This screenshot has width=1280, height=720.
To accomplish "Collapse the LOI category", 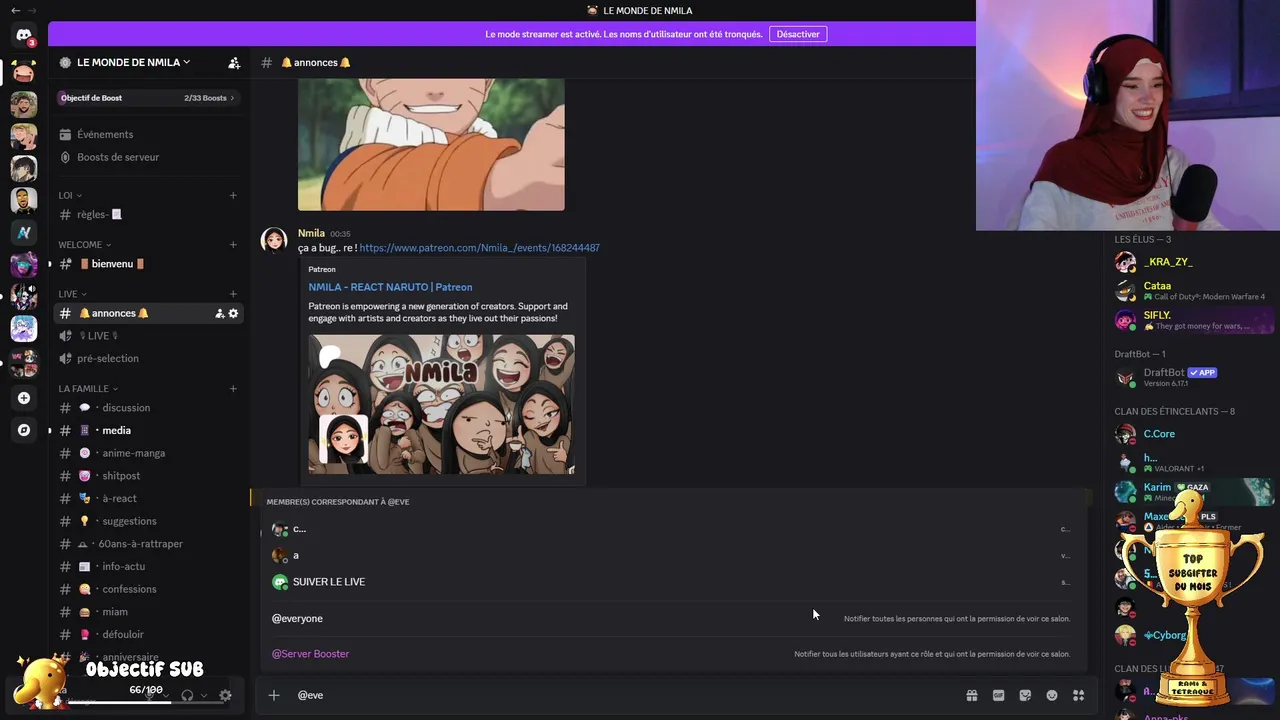I will (70, 195).
